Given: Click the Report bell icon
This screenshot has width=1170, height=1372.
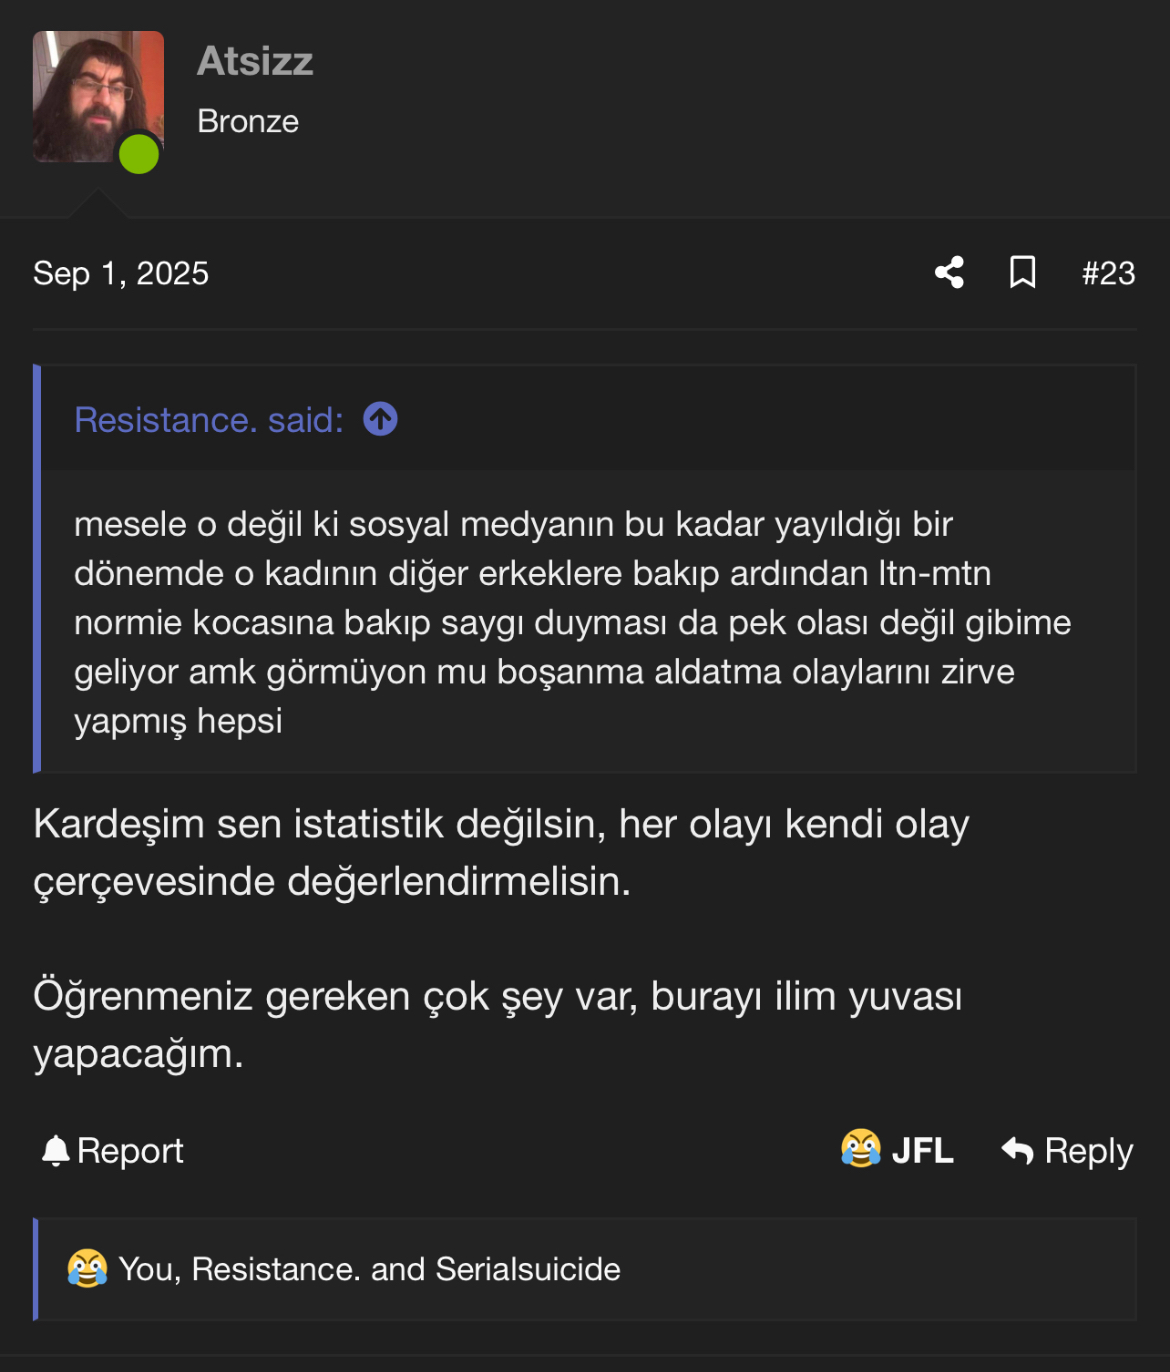Looking at the screenshot, I should pyautogui.click(x=56, y=1151).
